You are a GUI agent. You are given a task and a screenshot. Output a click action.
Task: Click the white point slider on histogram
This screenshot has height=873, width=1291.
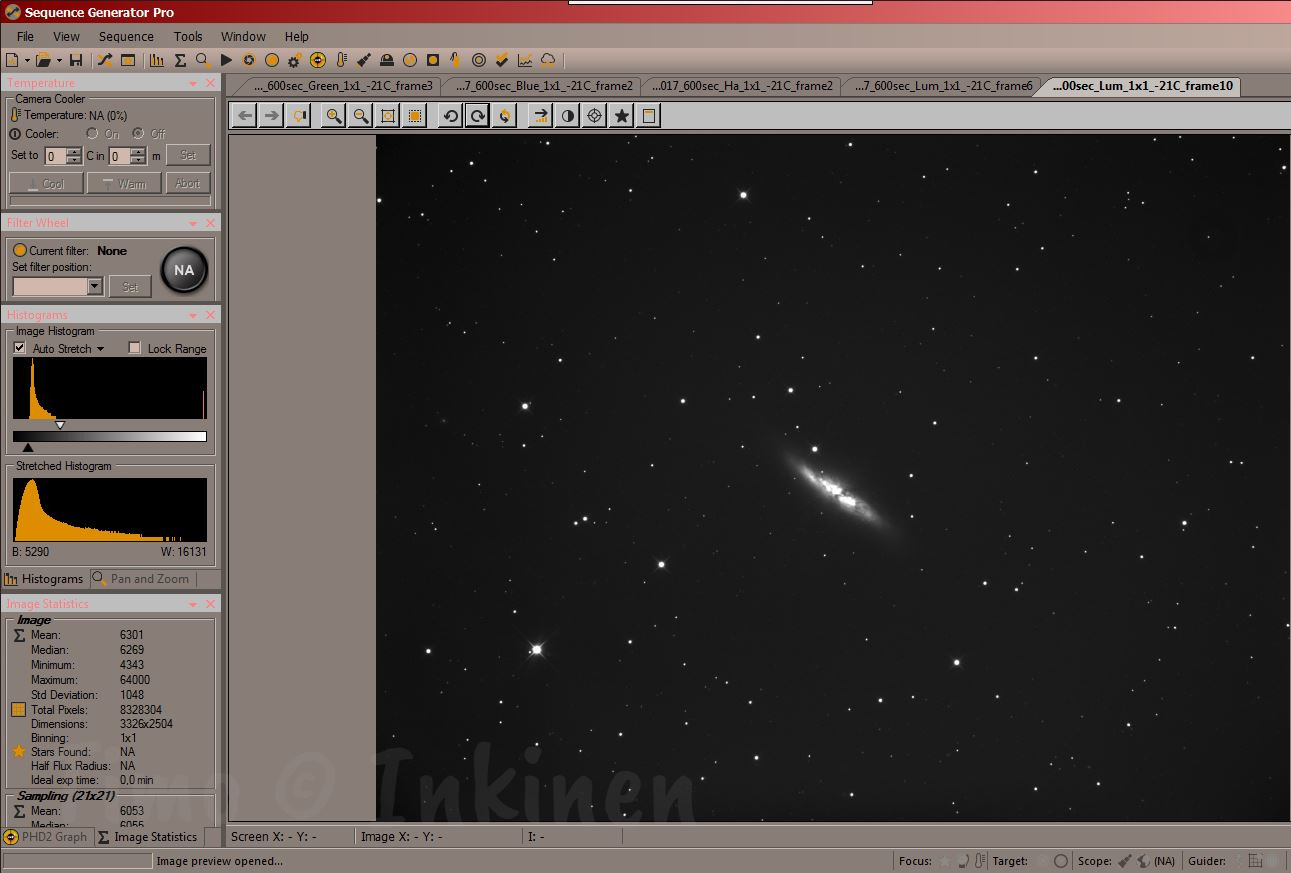pyautogui.click(x=60, y=425)
